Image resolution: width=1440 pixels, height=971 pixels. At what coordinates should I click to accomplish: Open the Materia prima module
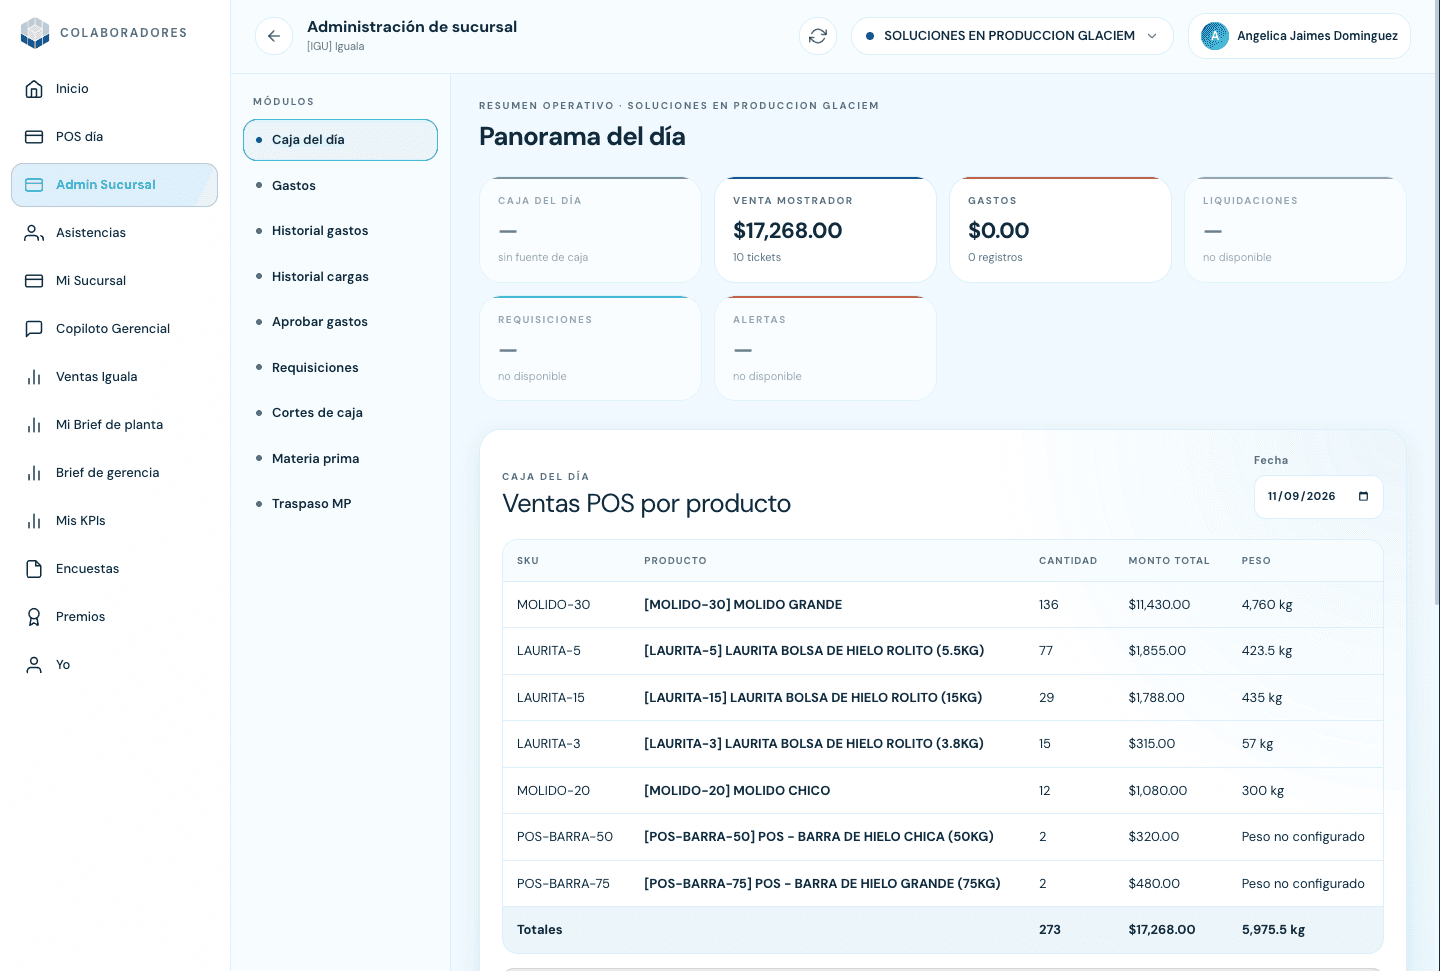click(340, 459)
